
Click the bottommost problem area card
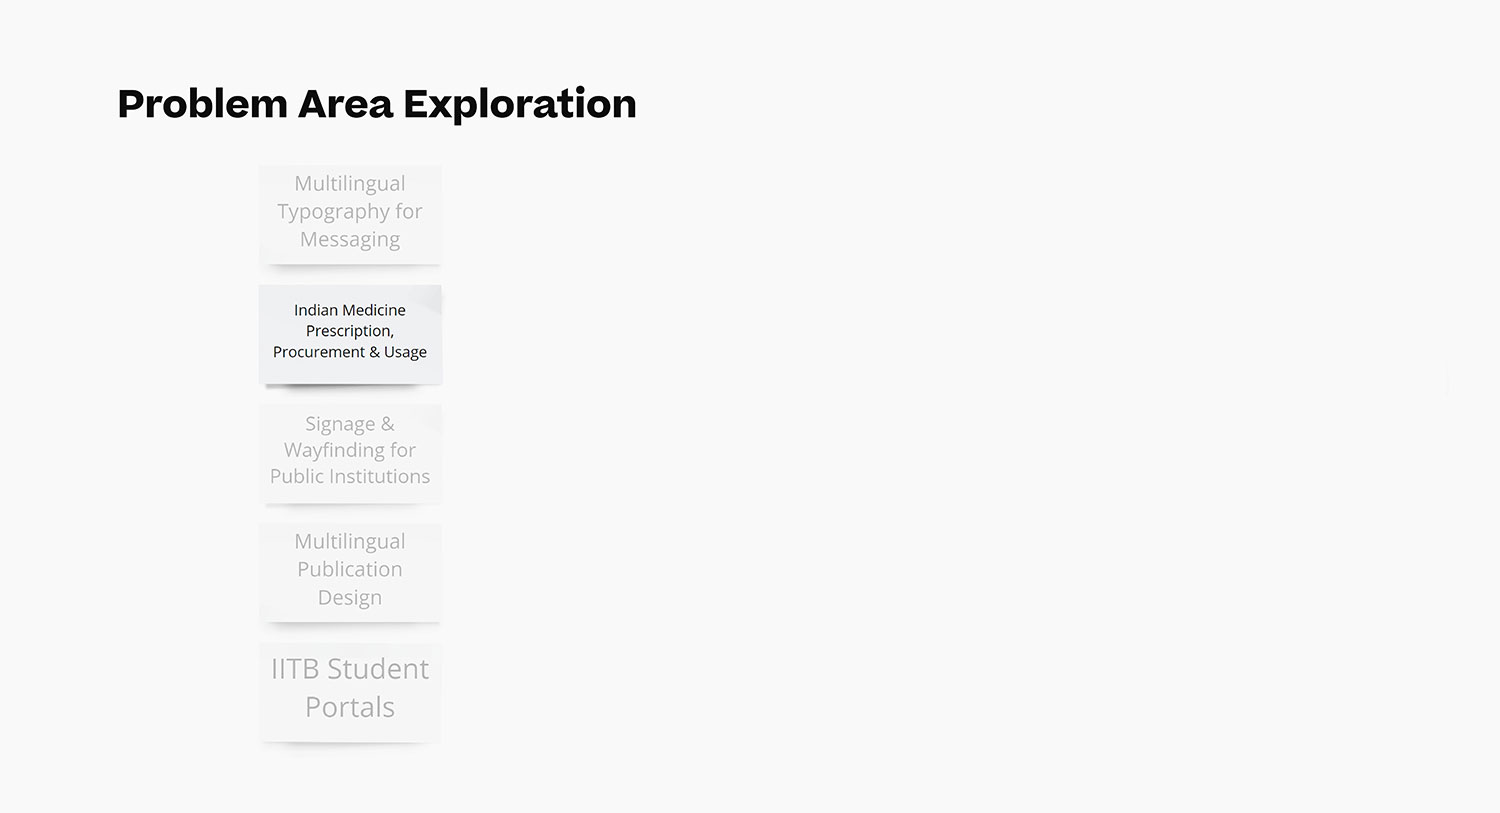pos(350,689)
